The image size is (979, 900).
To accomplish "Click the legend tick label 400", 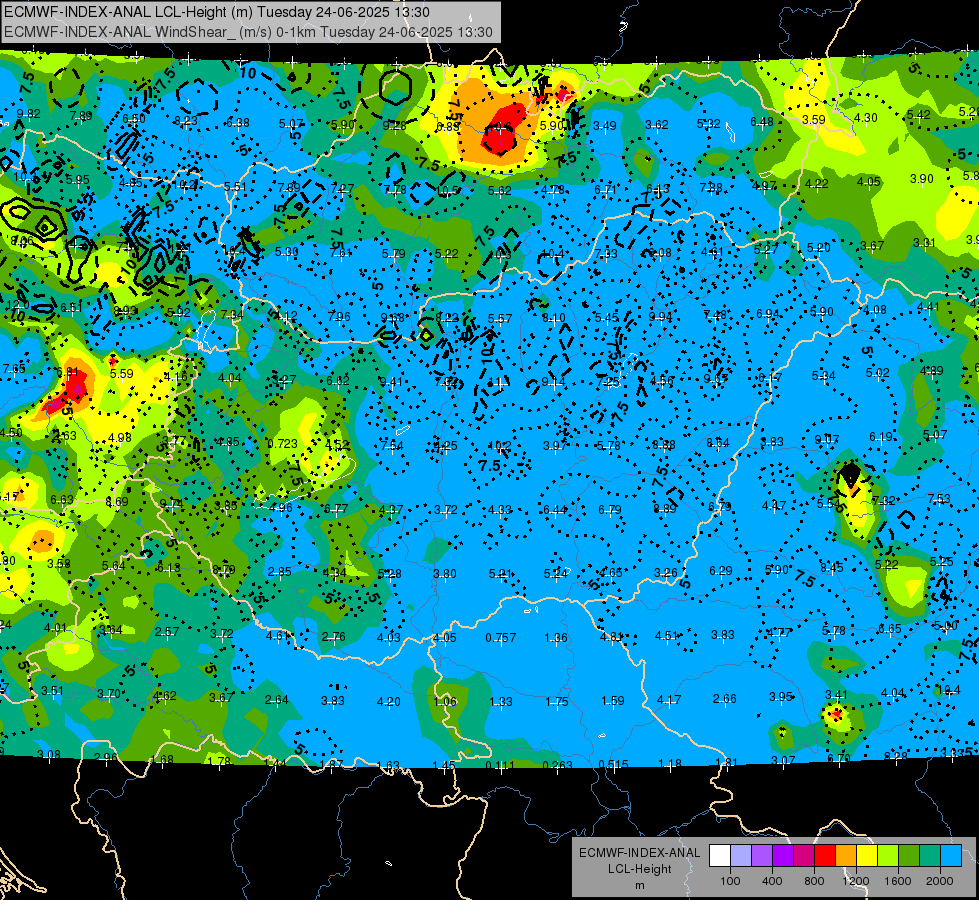I will [x=772, y=881].
